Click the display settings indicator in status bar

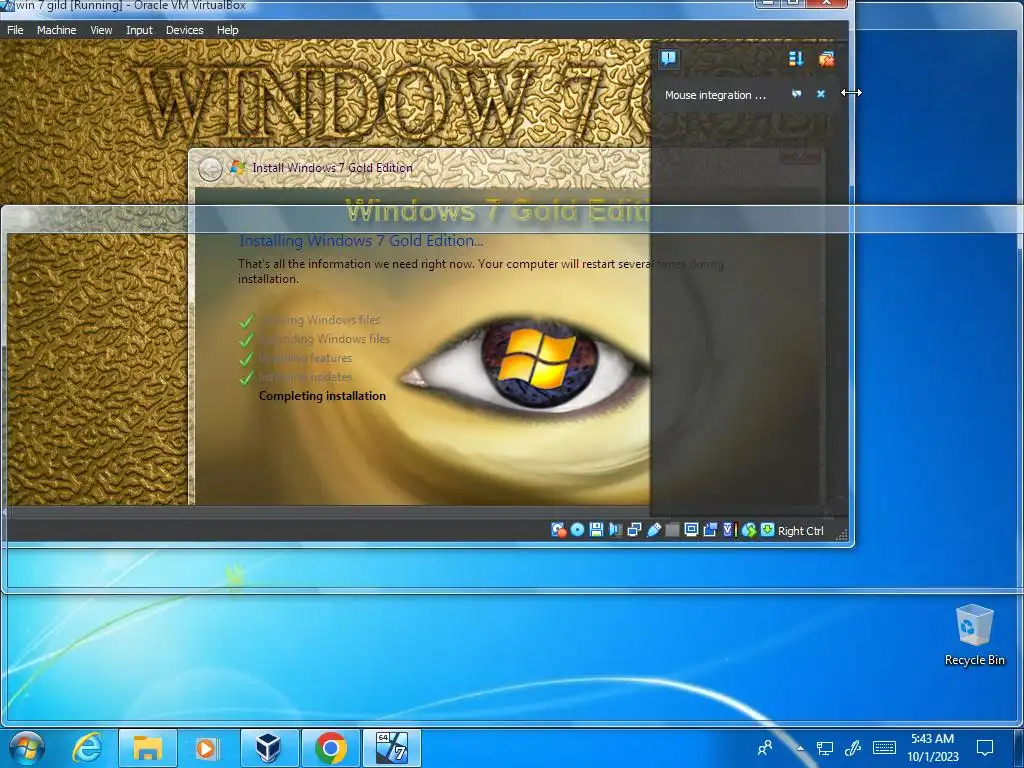691,530
